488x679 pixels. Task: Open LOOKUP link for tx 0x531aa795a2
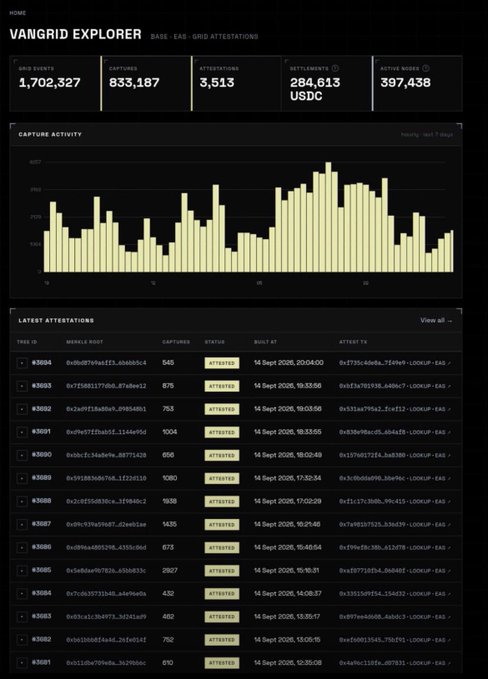(420, 409)
